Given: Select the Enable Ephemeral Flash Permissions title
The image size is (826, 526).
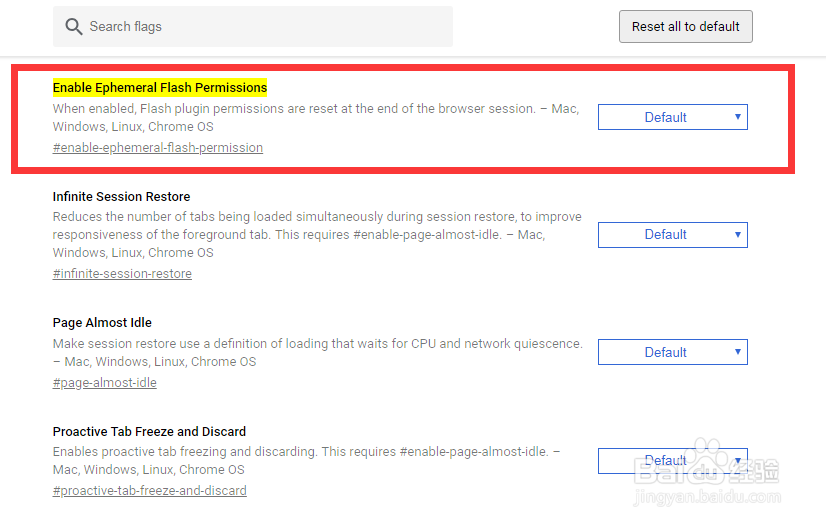Looking at the screenshot, I should point(160,87).
